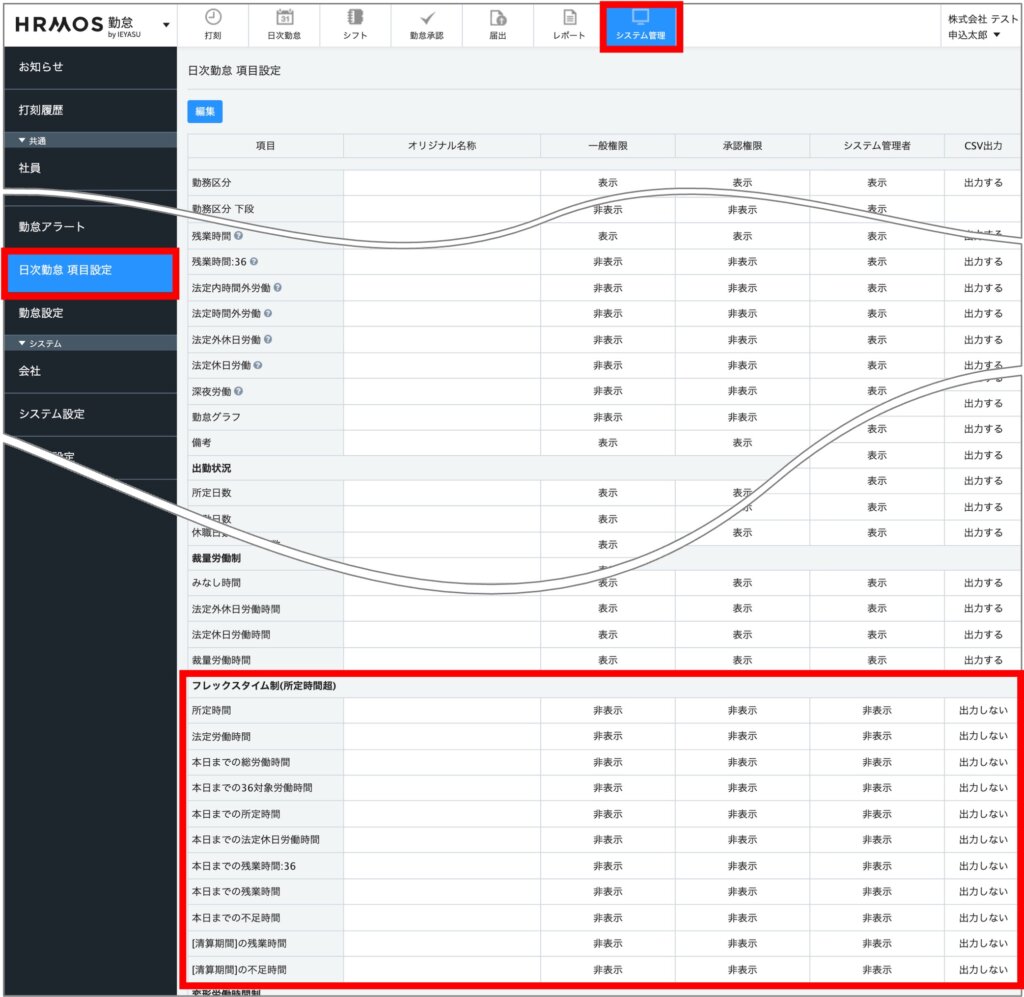
Task: Collapse the システム sidebar section
Action: tap(23, 343)
